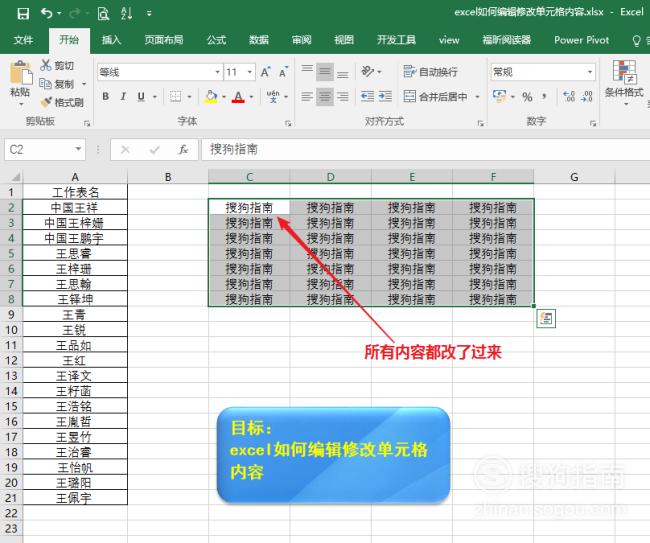Click Merge & Center (合并后居中) button

pos(435,97)
